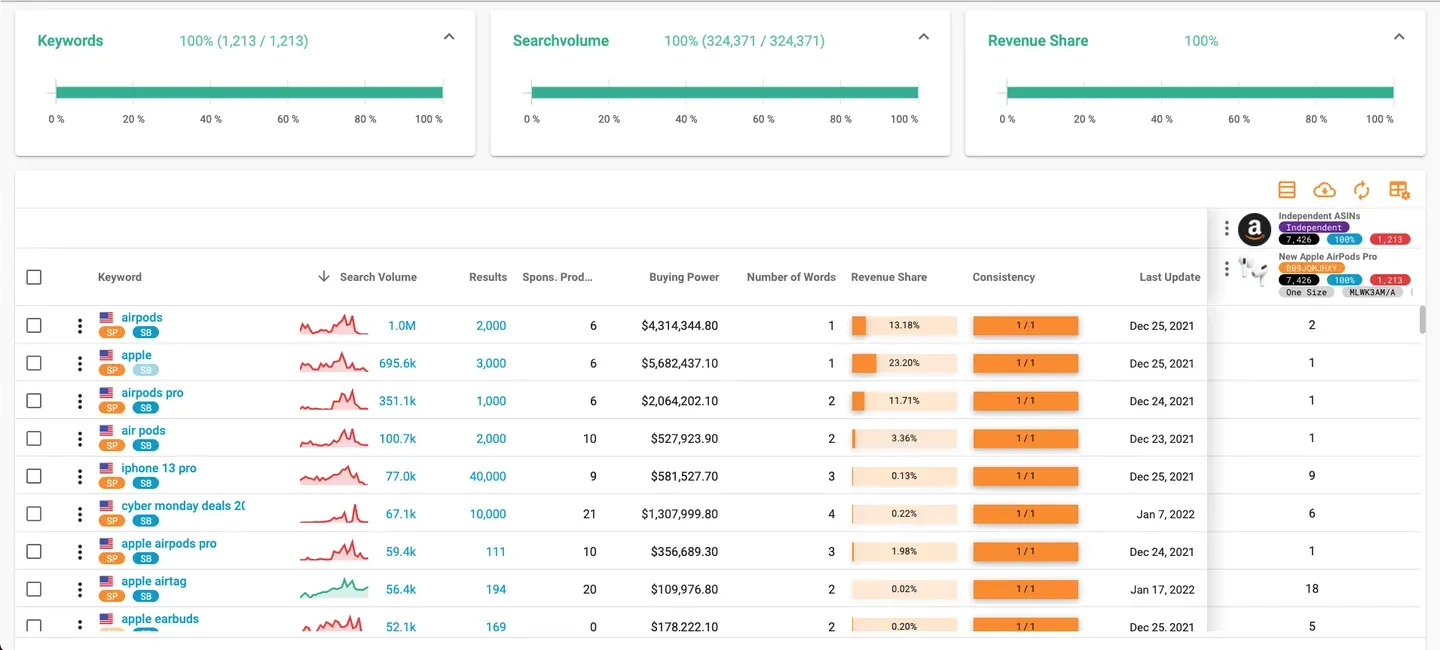The width and height of the screenshot is (1440, 650).
Task: Check the iphone 13 pro row checkbox
Action: click(34, 477)
